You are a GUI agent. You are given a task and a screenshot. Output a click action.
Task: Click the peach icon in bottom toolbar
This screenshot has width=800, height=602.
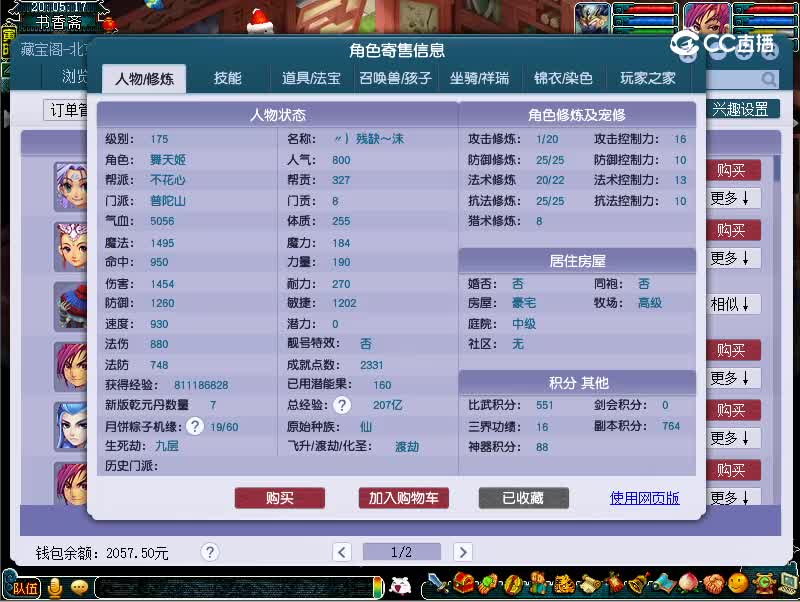[x=689, y=584]
